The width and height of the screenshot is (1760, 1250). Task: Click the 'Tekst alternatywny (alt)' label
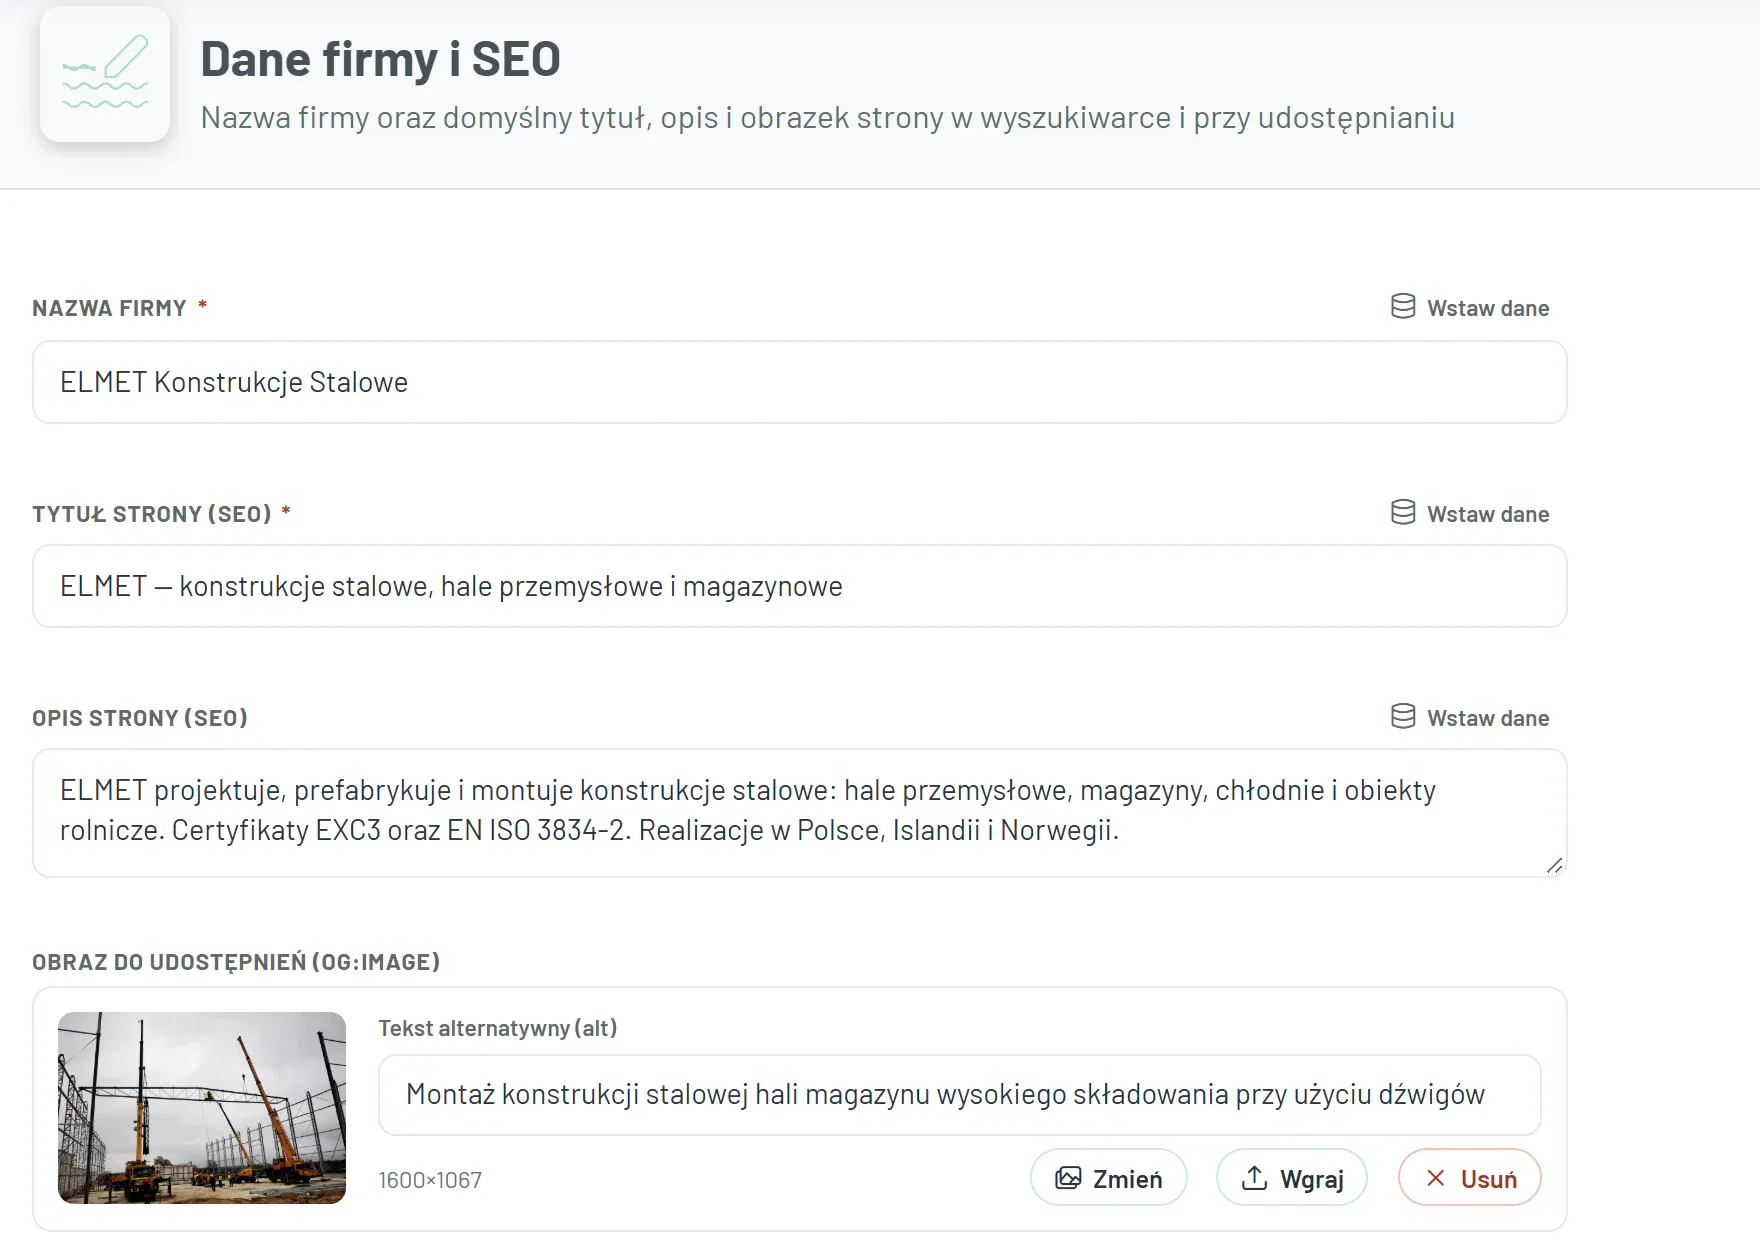click(498, 1028)
